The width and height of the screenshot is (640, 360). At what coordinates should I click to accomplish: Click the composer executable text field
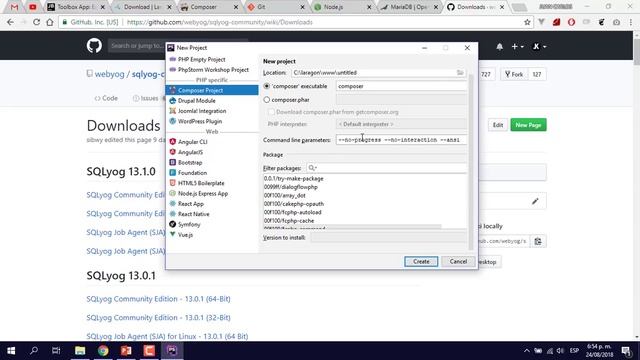pos(401,86)
